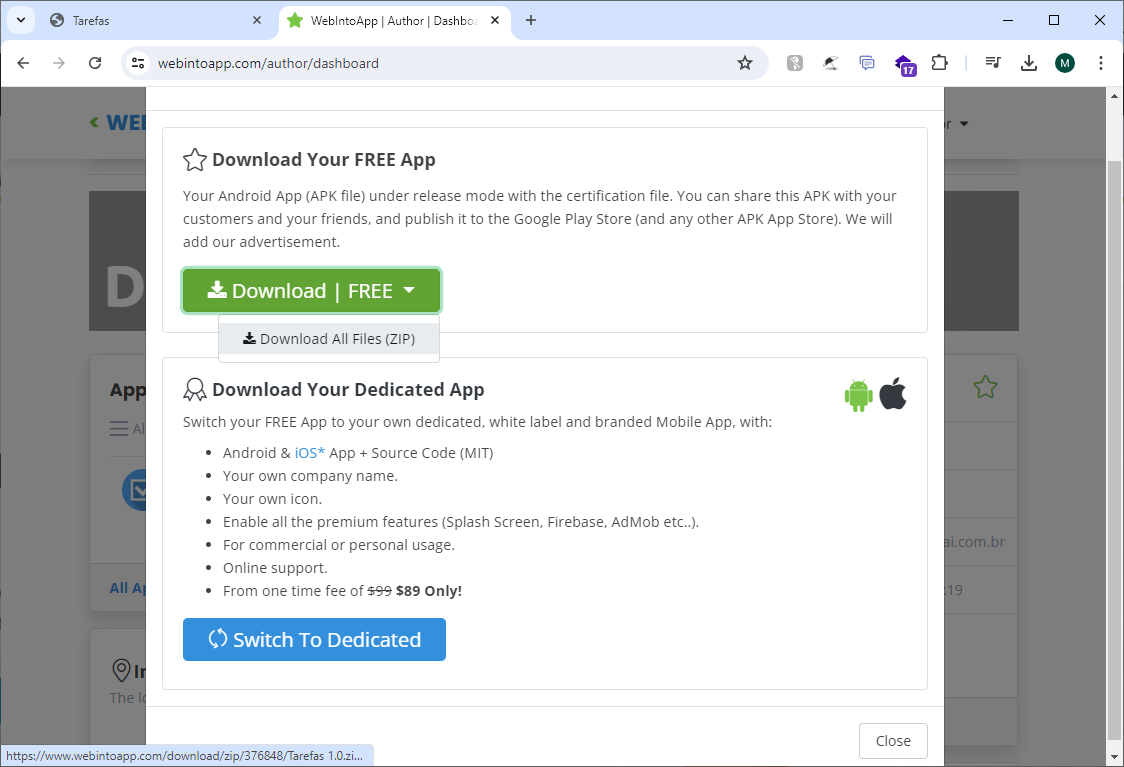Open the profile avatar M menu
1124x767 pixels.
(x=1065, y=63)
